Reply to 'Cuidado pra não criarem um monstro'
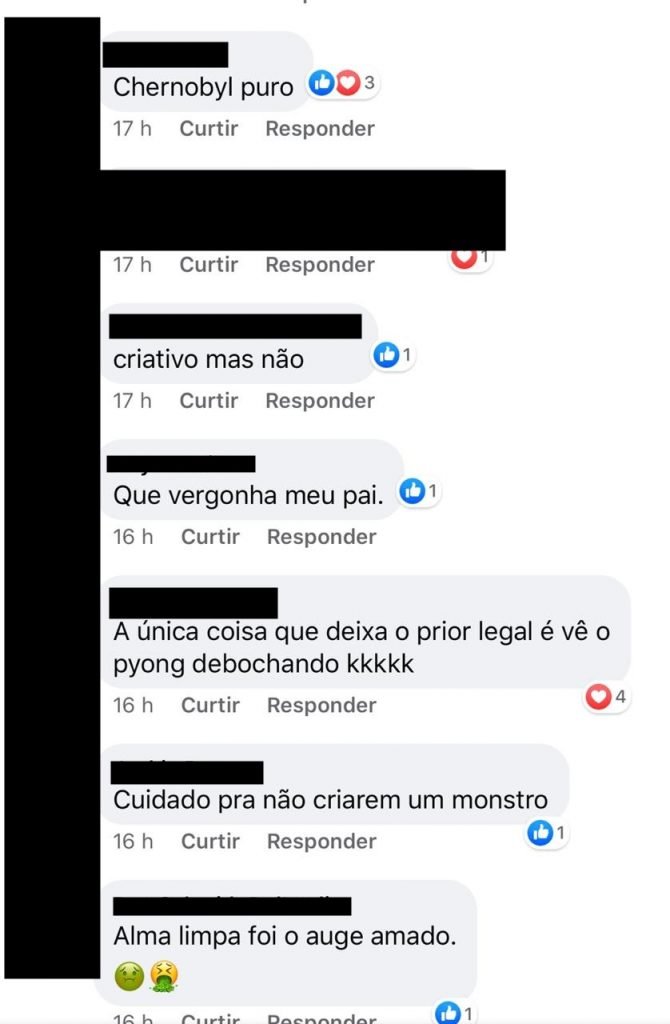This screenshot has height=1024, width=670. [x=322, y=841]
